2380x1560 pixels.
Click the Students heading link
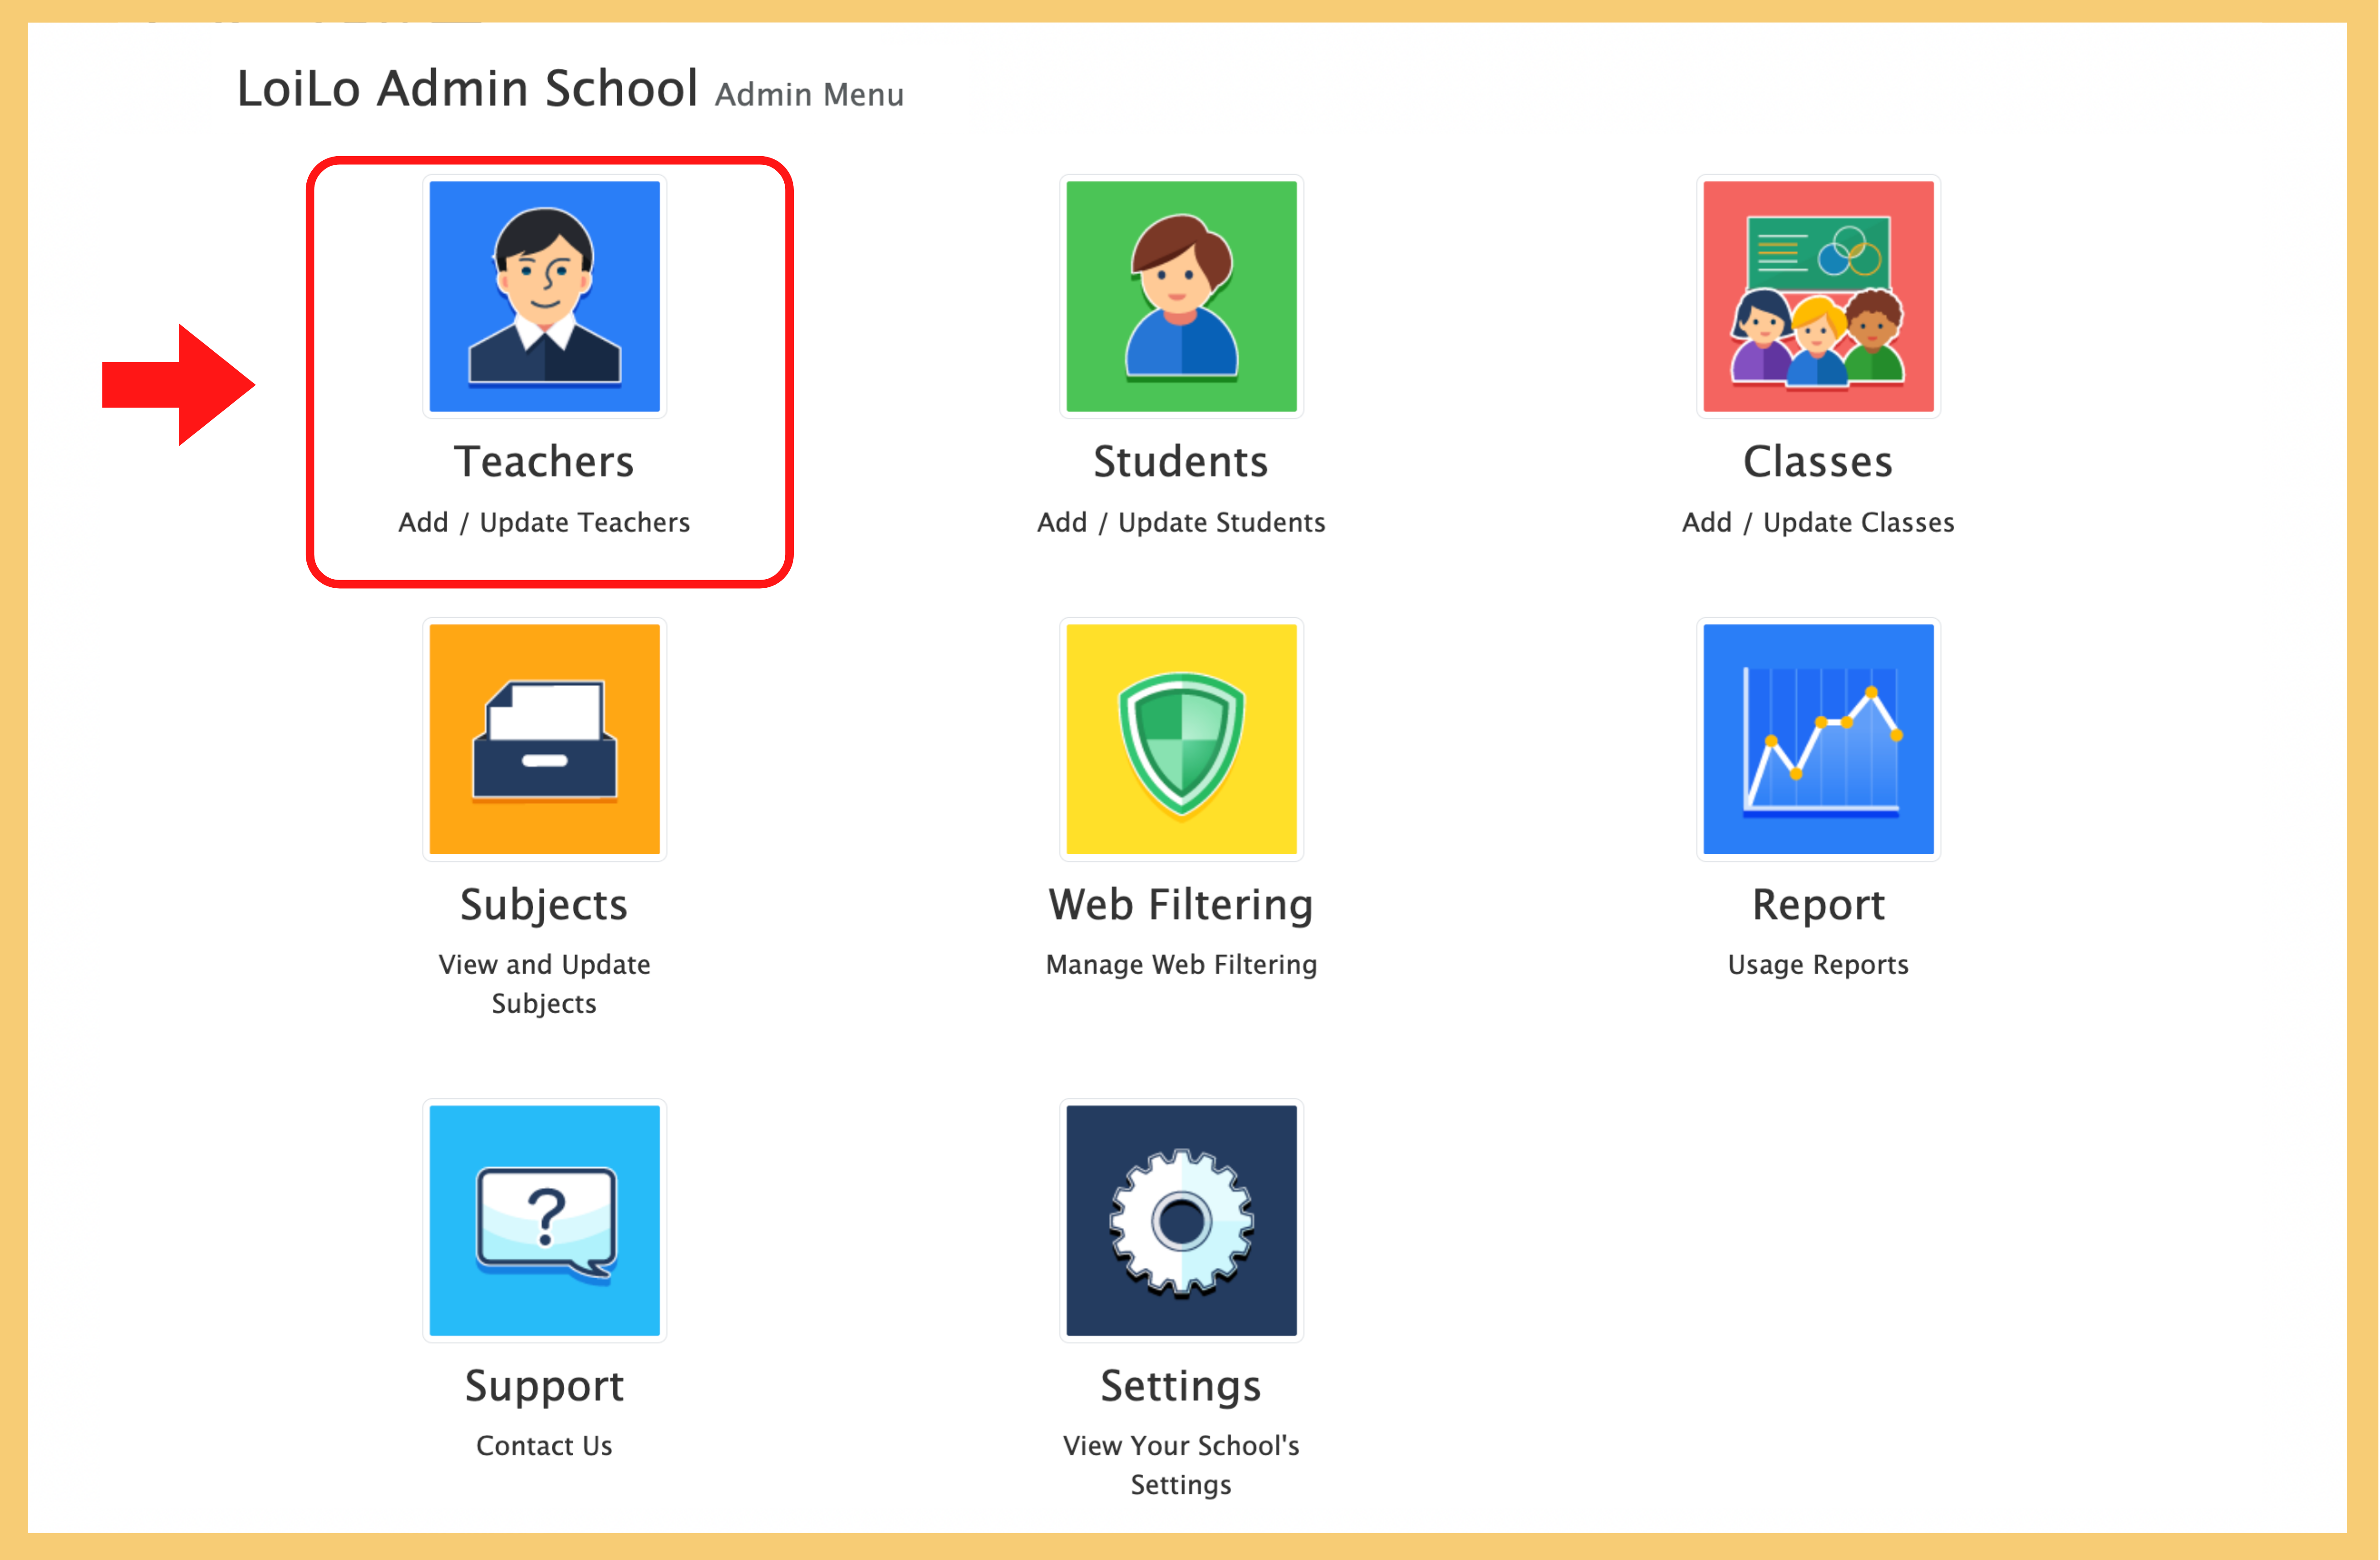pos(1181,462)
